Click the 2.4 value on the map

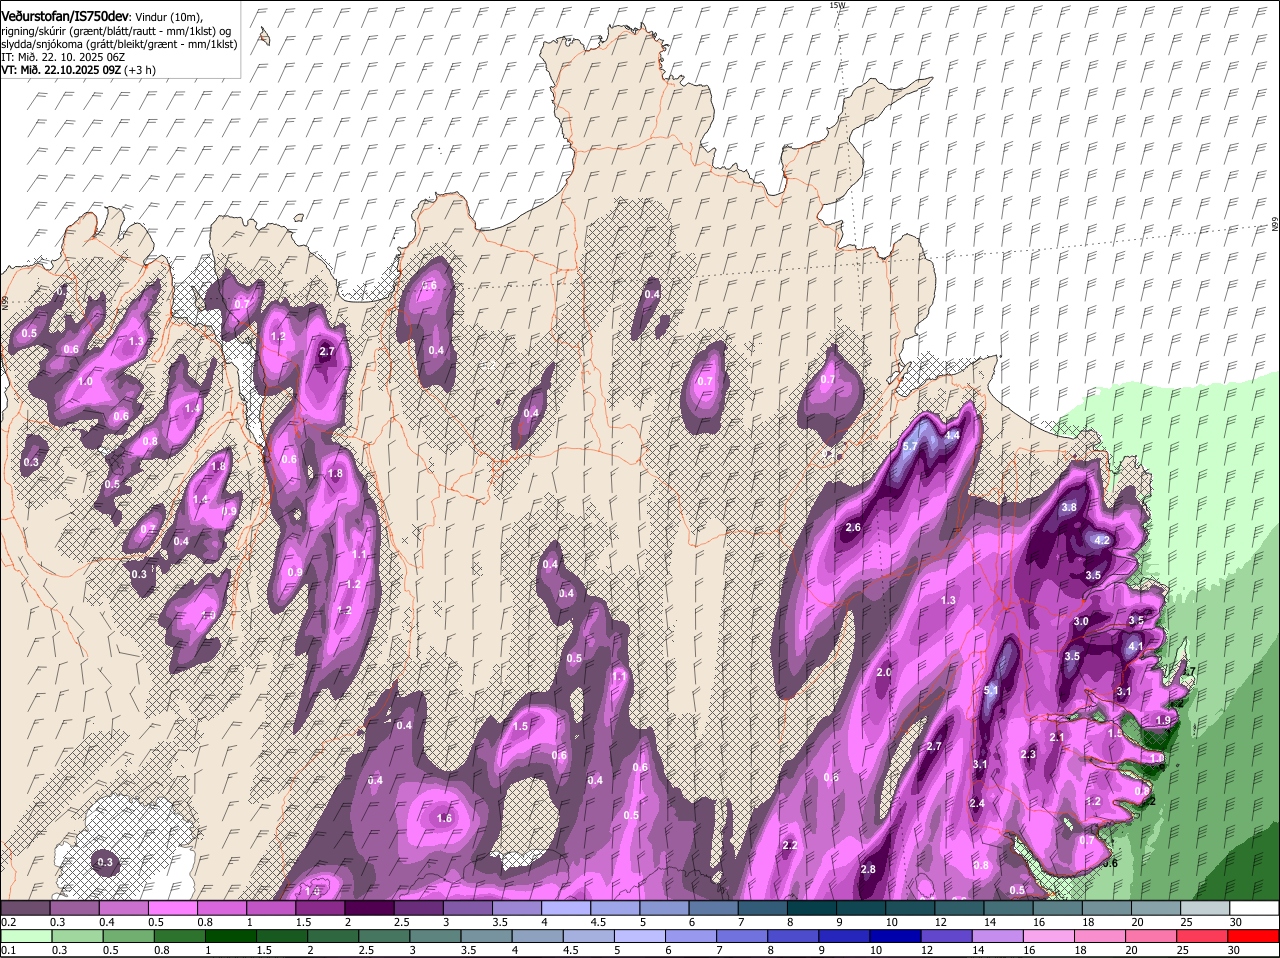coord(977,804)
